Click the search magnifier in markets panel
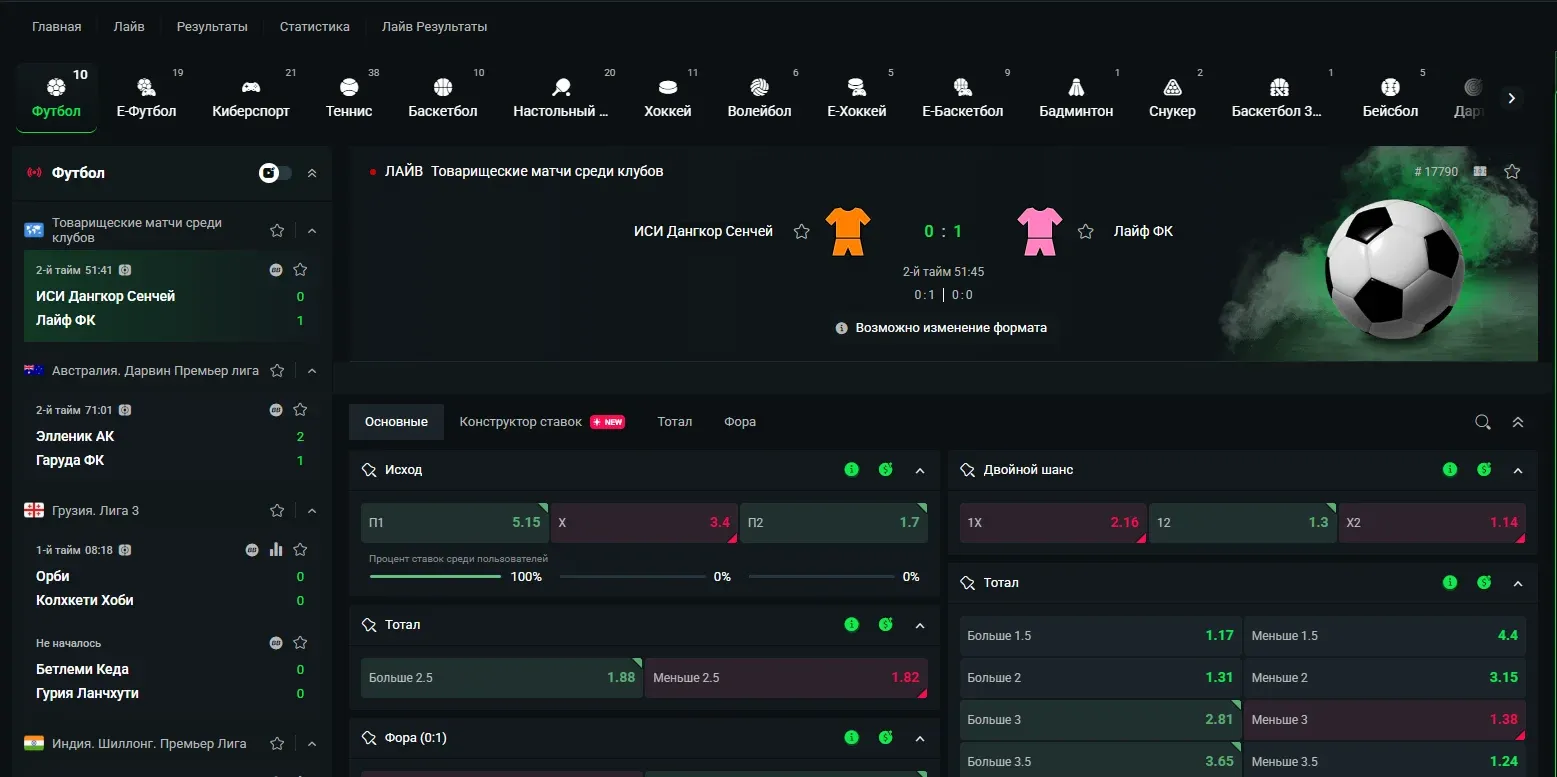 coord(1483,422)
